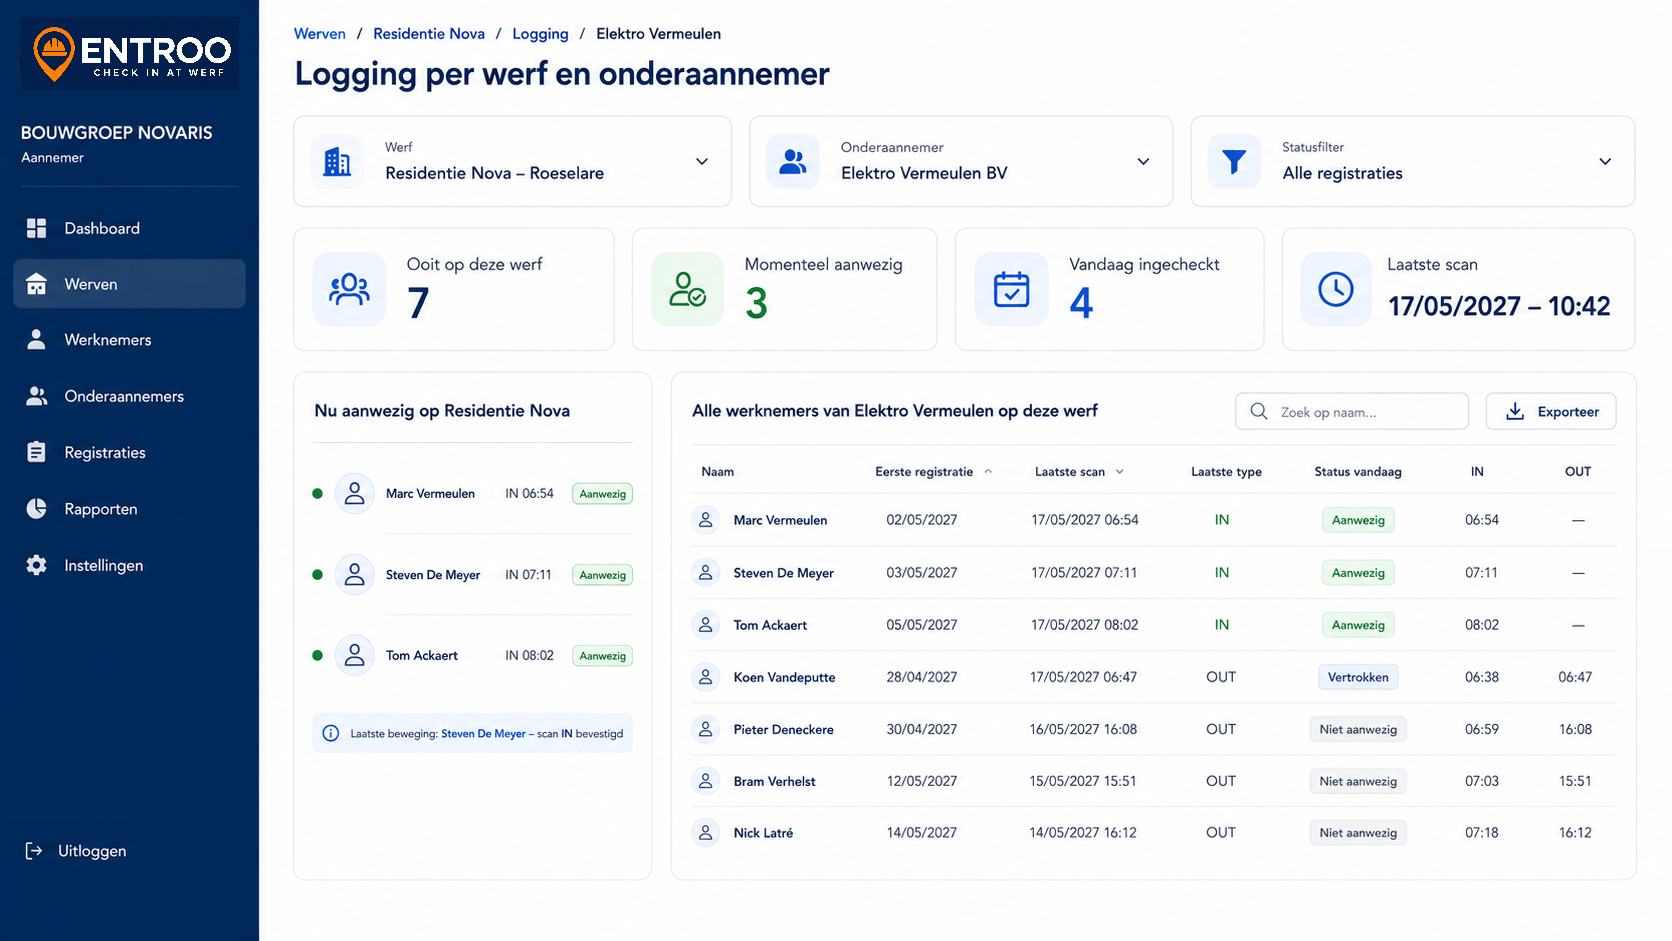Screen dimensions: 1672x941
Task: Open Registraties in the sidebar
Action: click(x=129, y=452)
